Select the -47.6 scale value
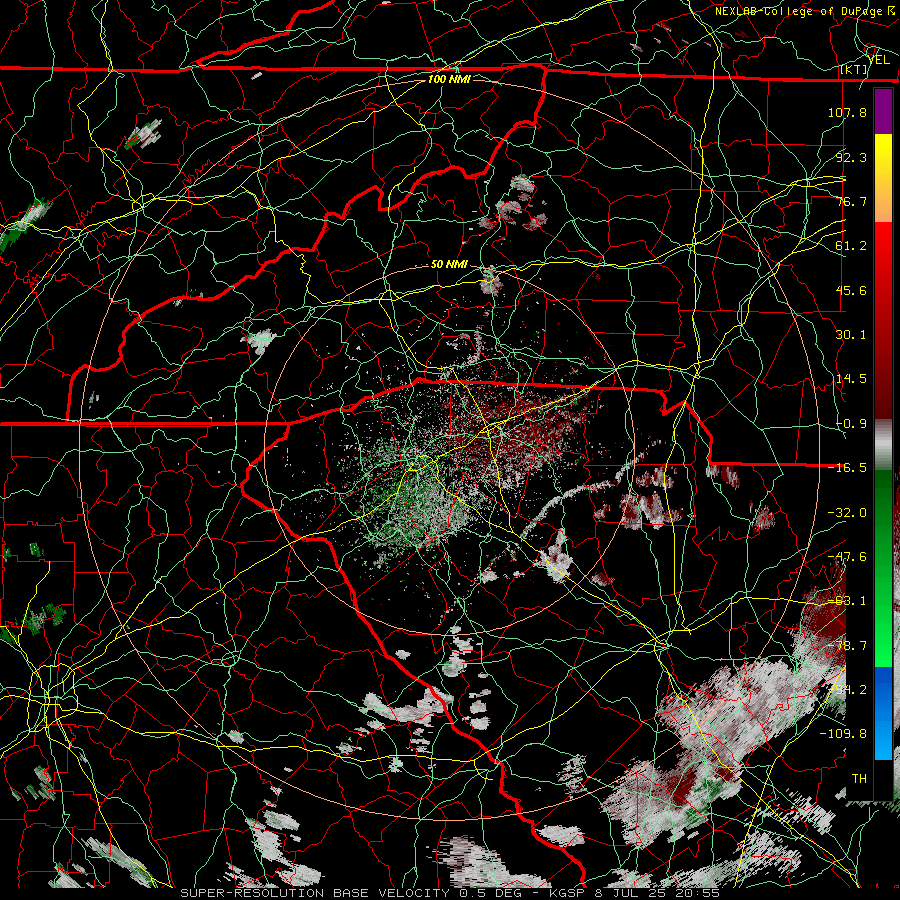Viewport: 900px width, 900px height. click(x=847, y=557)
